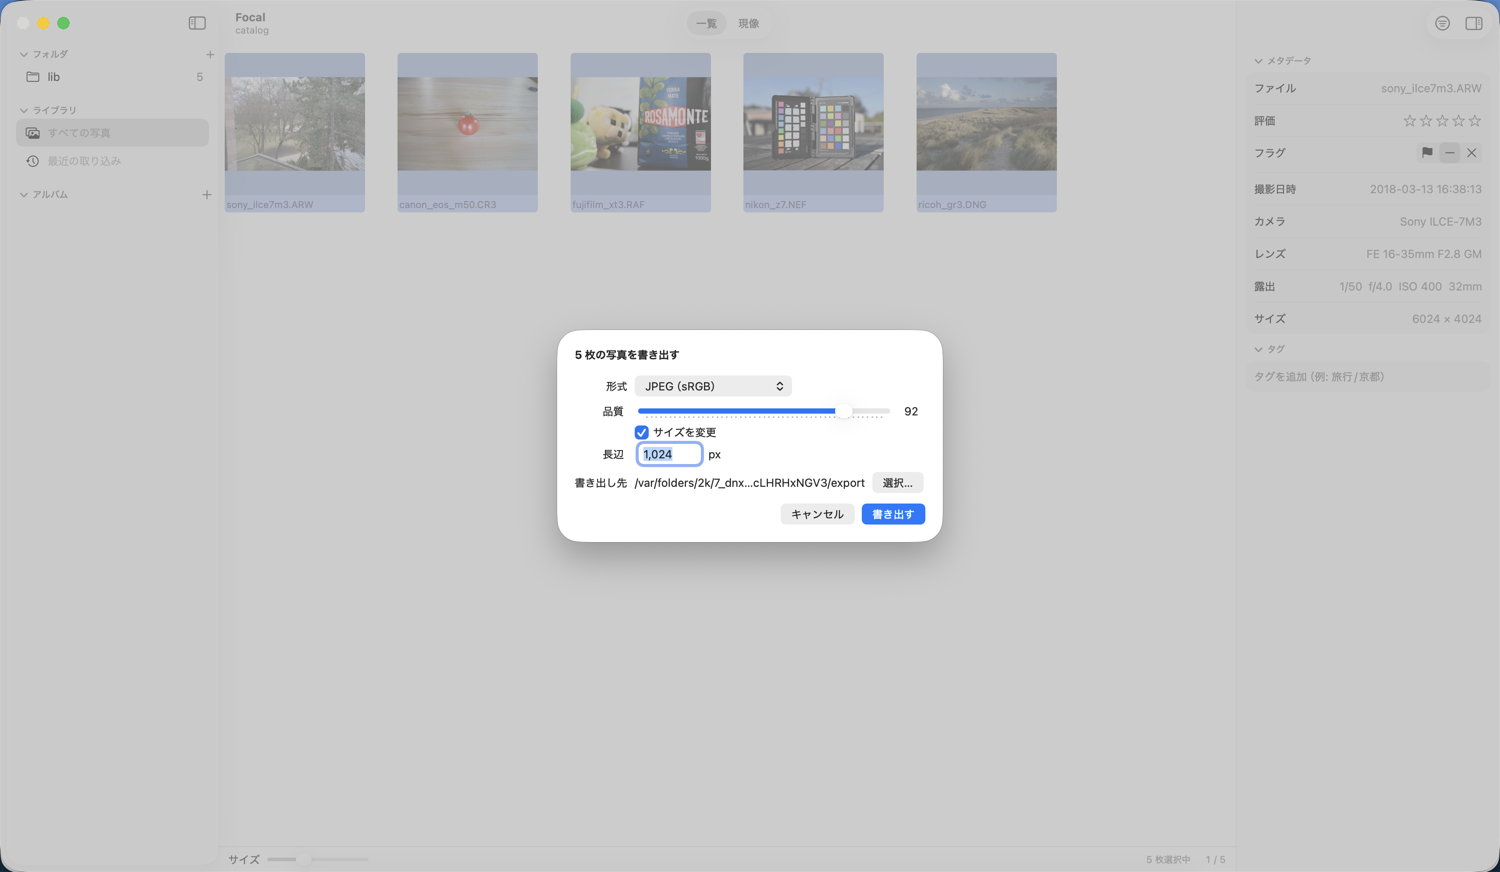Open the 形式 JPEG (sRGB) dropdown
The image size is (1500, 872).
pos(713,386)
